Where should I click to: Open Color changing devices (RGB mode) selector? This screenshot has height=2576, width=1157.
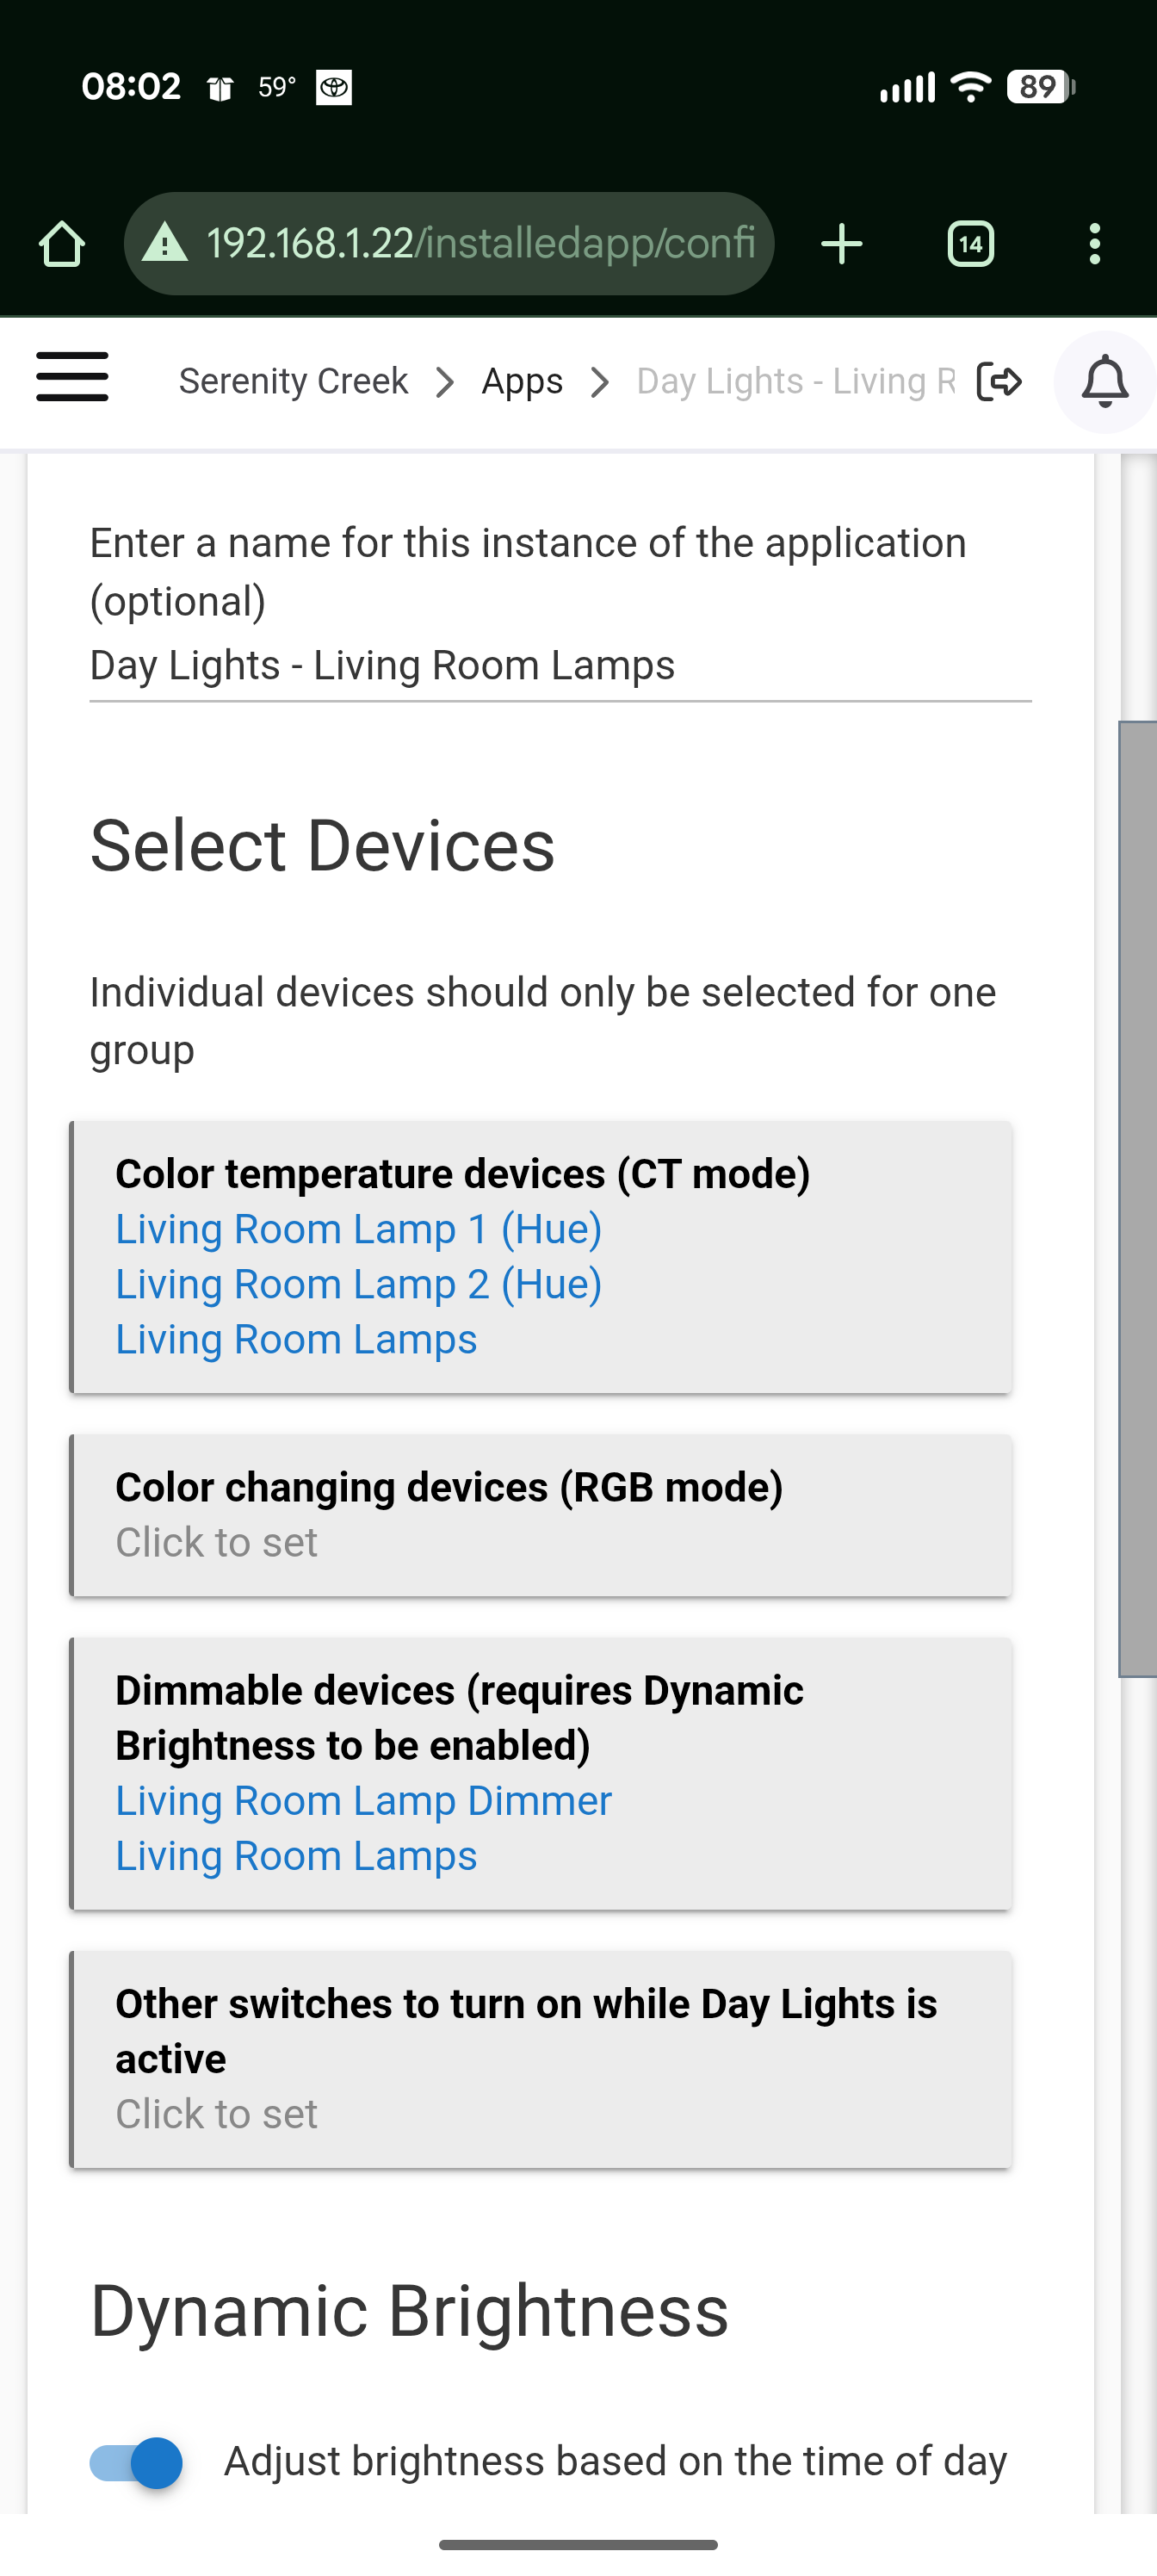(541, 1516)
